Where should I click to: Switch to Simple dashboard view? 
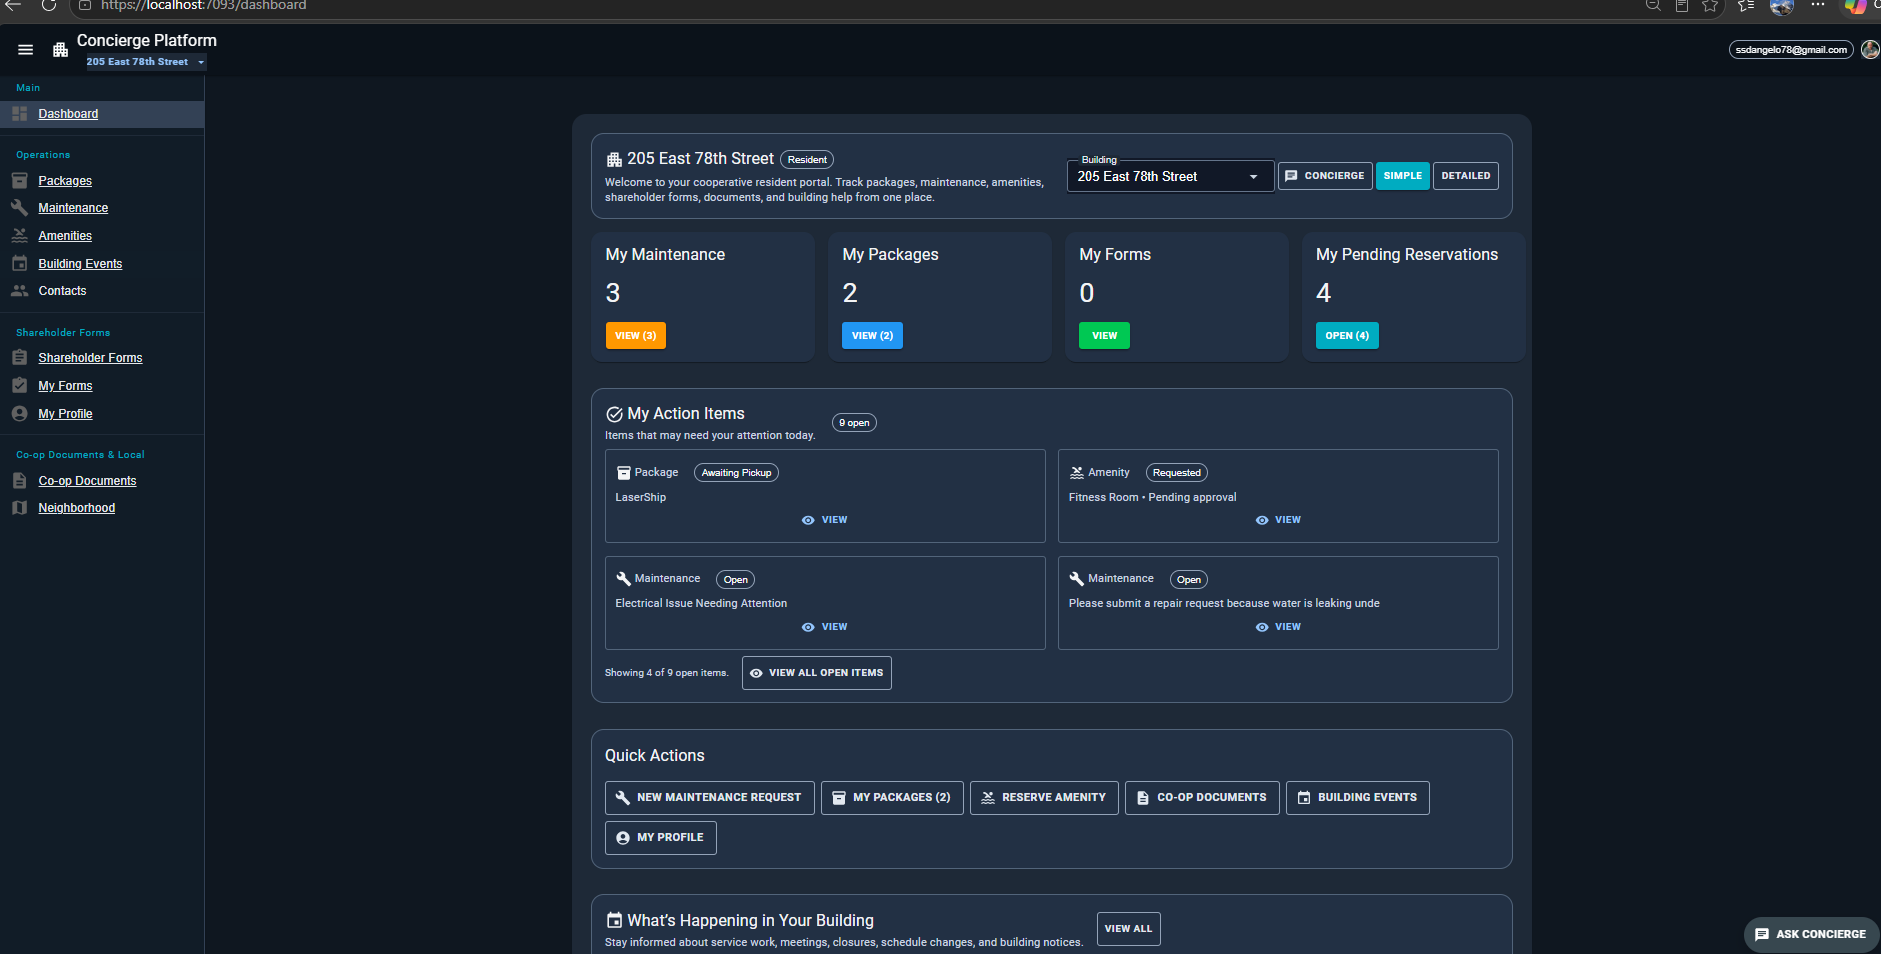(x=1402, y=176)
